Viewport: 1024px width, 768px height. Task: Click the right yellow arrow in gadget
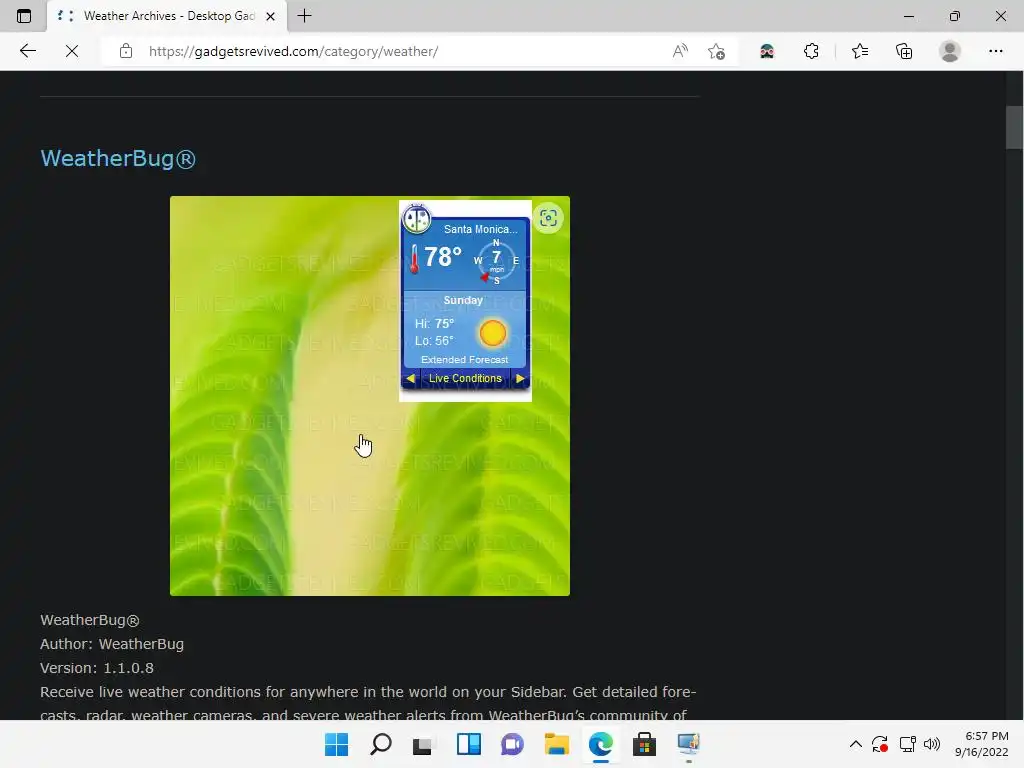coord(520,378)
